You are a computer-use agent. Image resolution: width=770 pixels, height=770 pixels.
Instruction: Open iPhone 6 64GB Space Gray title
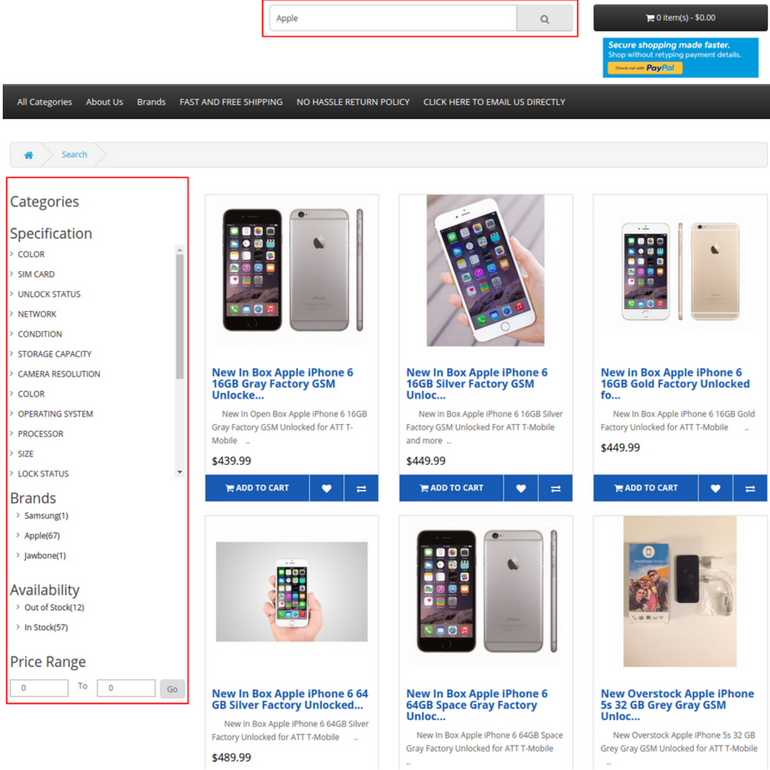477,705
